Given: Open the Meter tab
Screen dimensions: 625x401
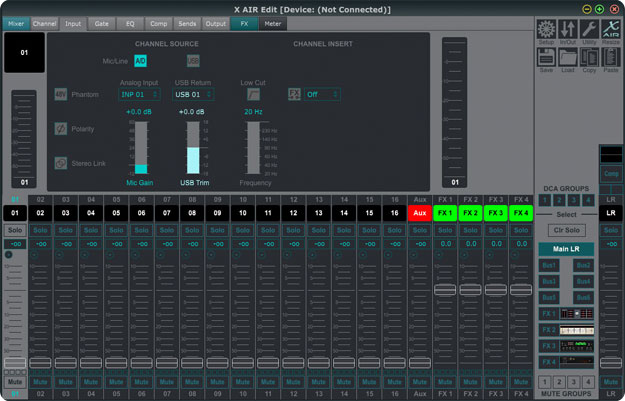Looking at the screenshot, I should pos(273,24).
